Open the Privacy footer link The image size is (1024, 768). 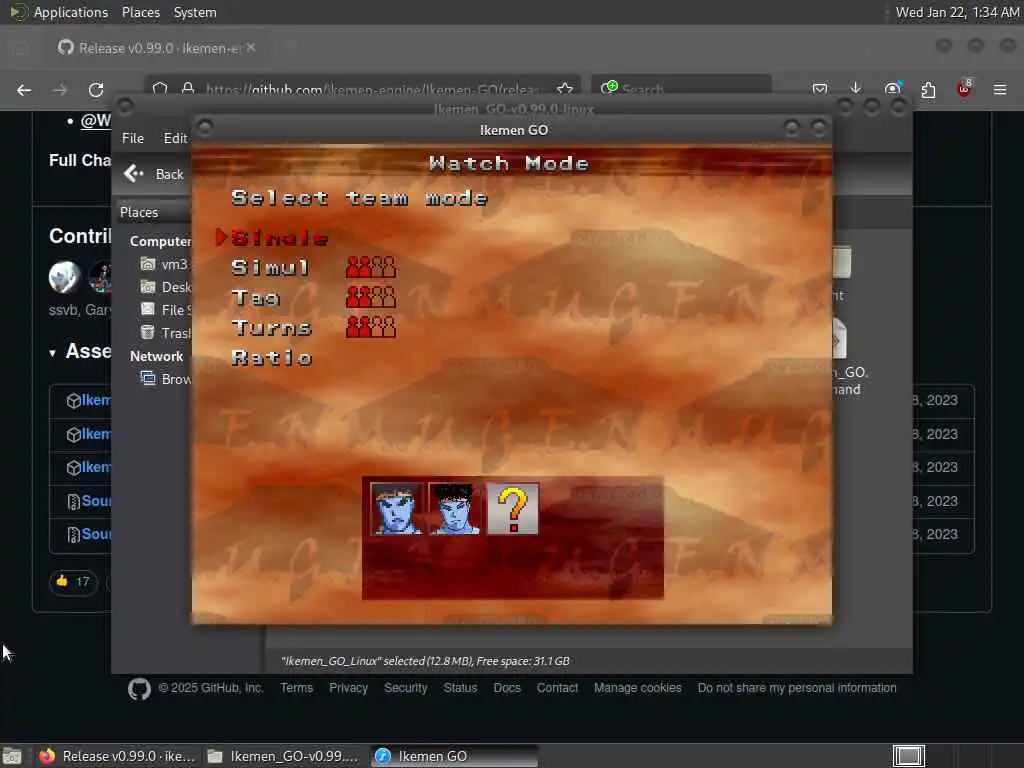tap(348, 688)
